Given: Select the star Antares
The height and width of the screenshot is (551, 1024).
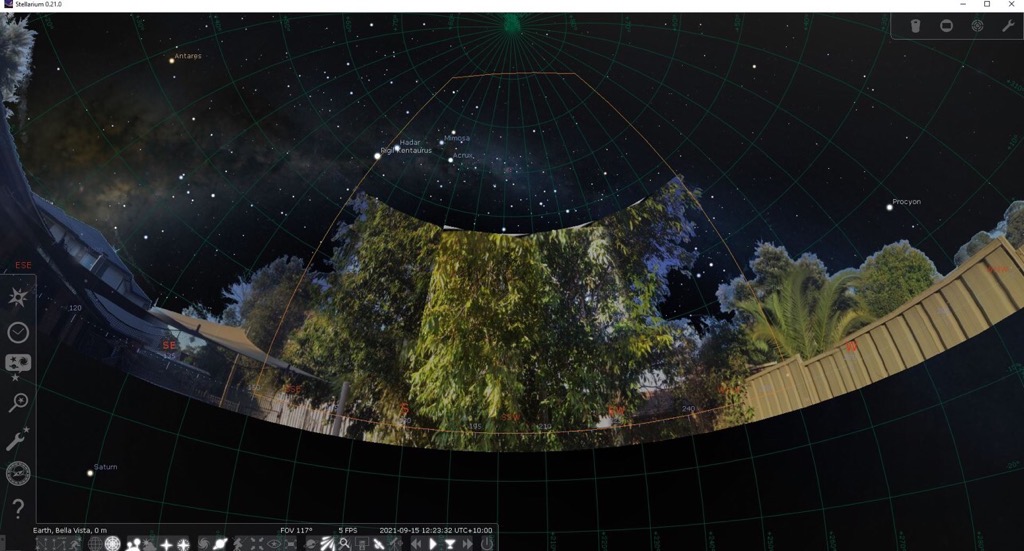Looking at the screenshot, I should 172,61.
